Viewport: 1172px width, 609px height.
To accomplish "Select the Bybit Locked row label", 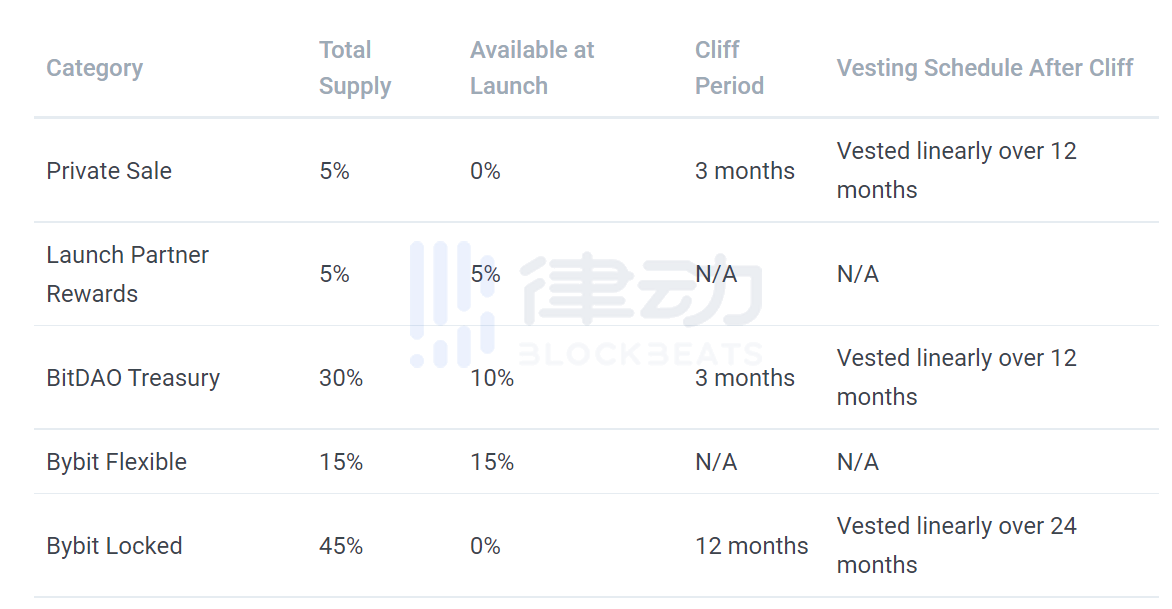I will (x=114, y=546).
